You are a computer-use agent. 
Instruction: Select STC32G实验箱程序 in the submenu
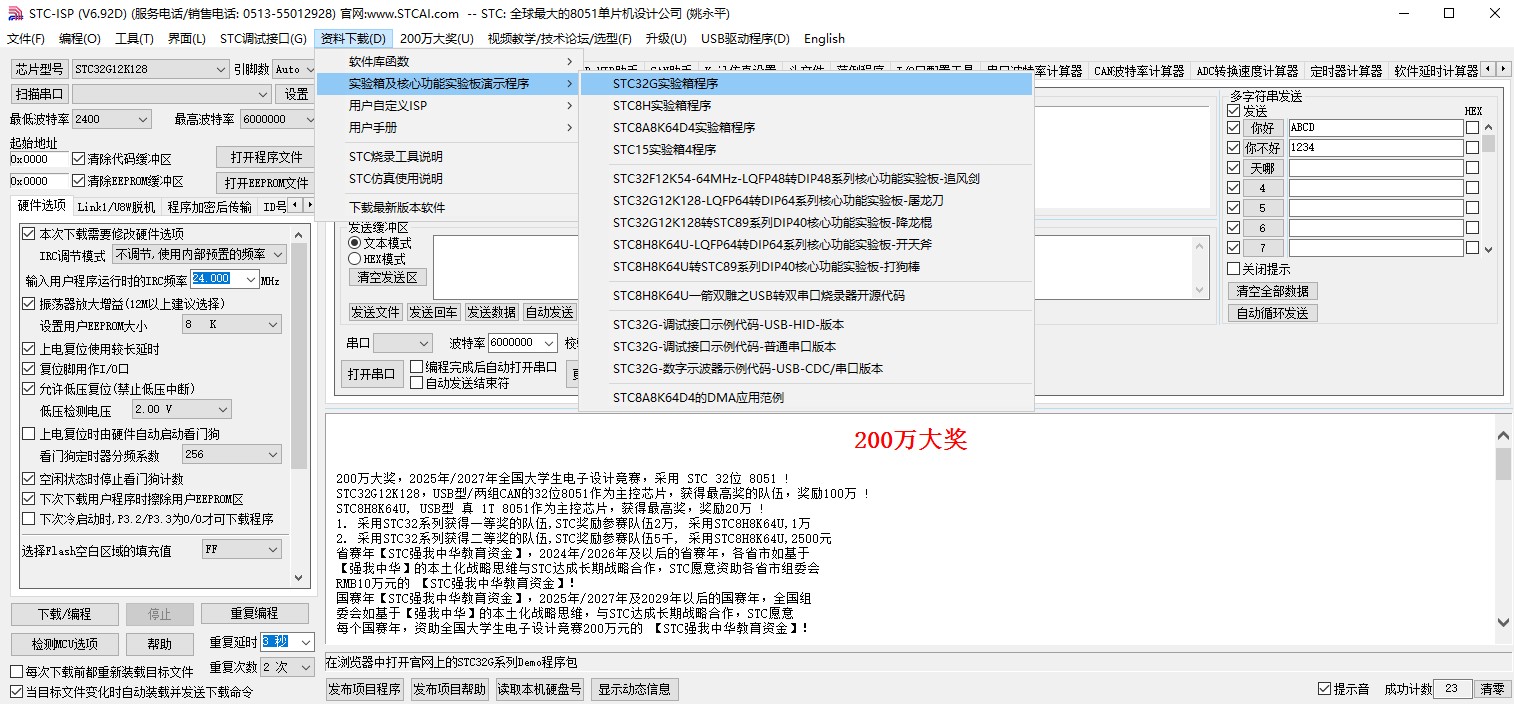coord(806,84)
